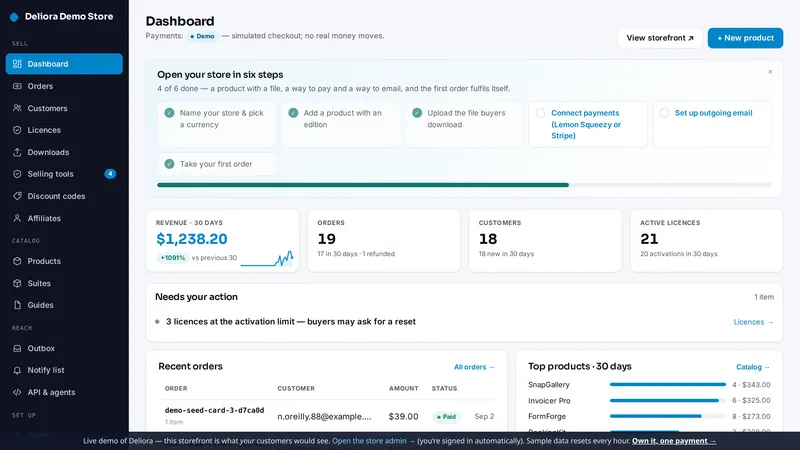Click the Discount codes tag icon
Image resolution: width=800 pixels, height=450 pixels.
[17, 196]
